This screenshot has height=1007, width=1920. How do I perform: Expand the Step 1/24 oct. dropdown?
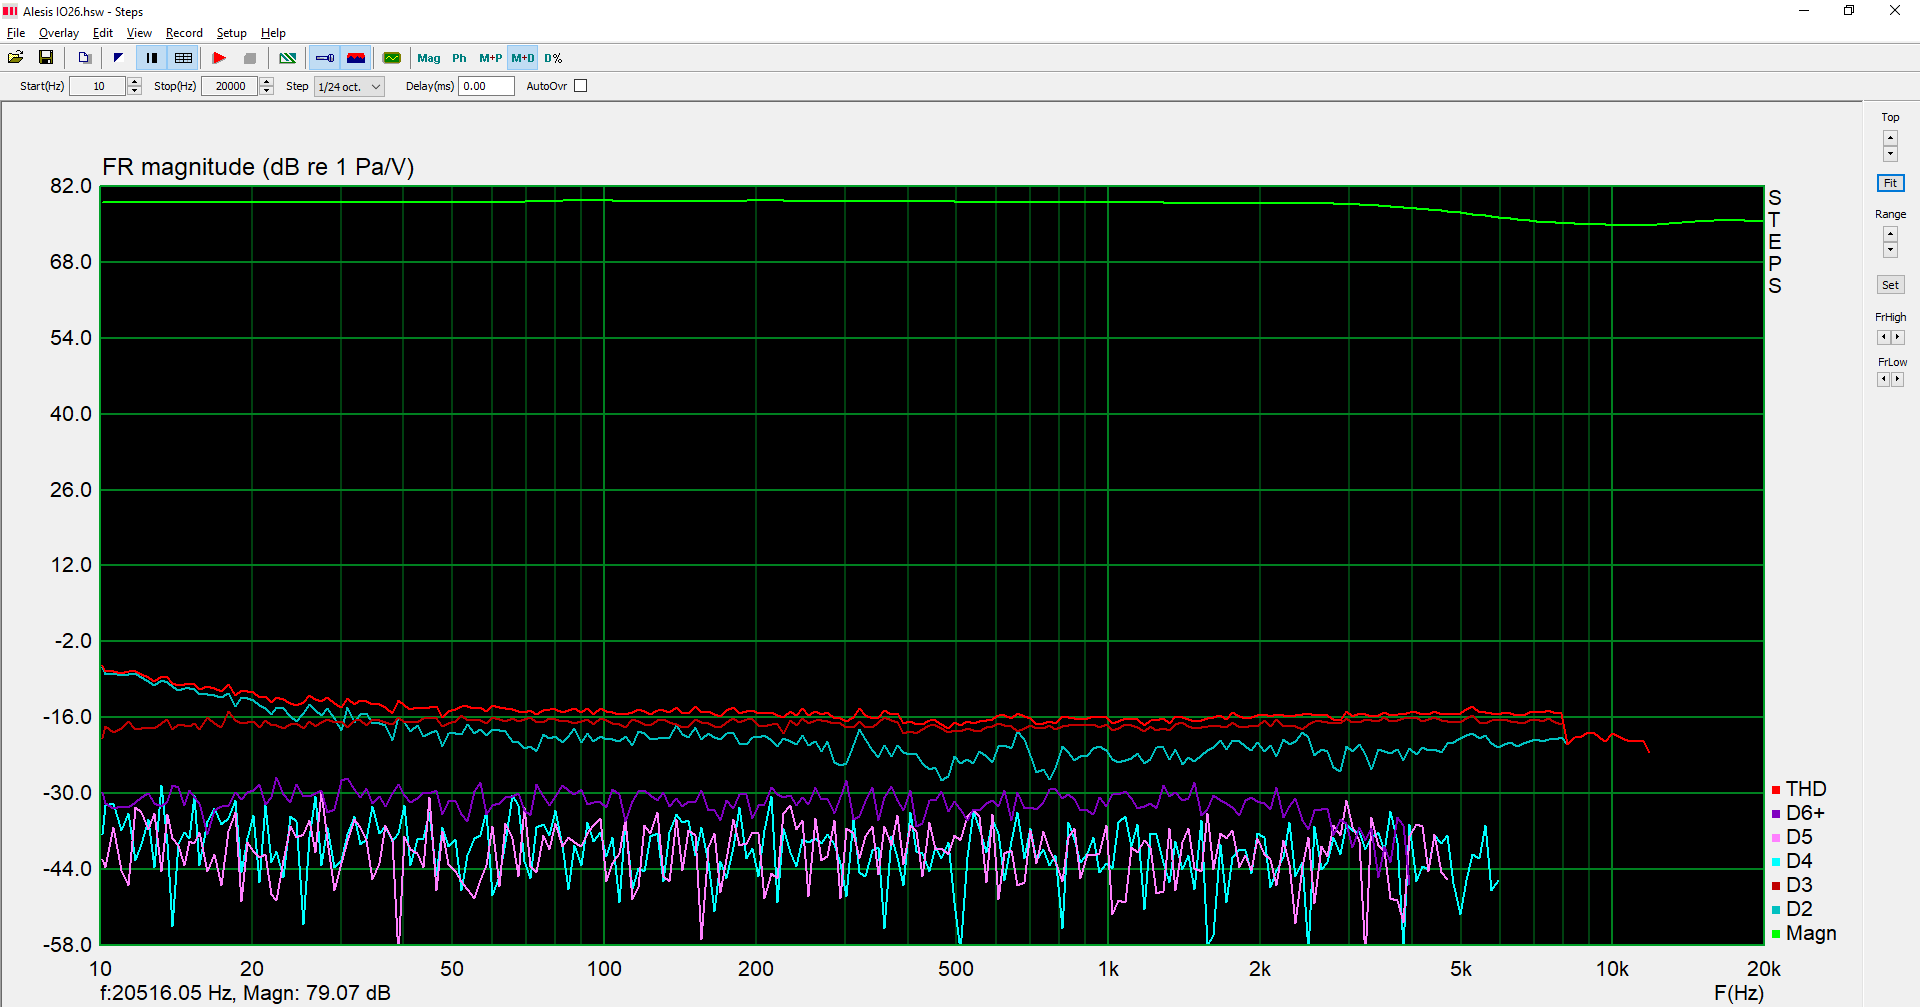click(x=349, y=86)
